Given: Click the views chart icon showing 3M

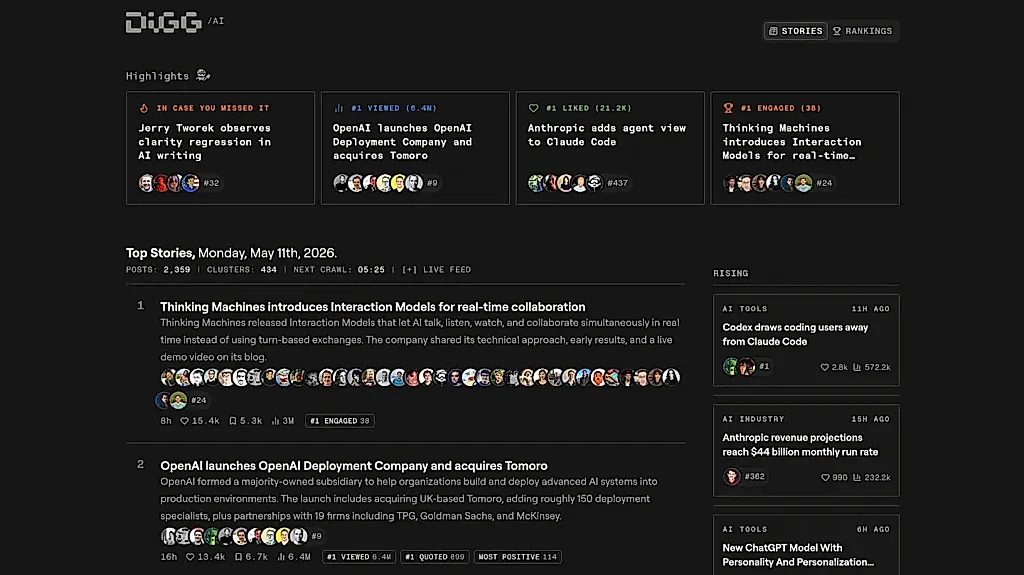Looking at the screenshot, I should [275, 421].
